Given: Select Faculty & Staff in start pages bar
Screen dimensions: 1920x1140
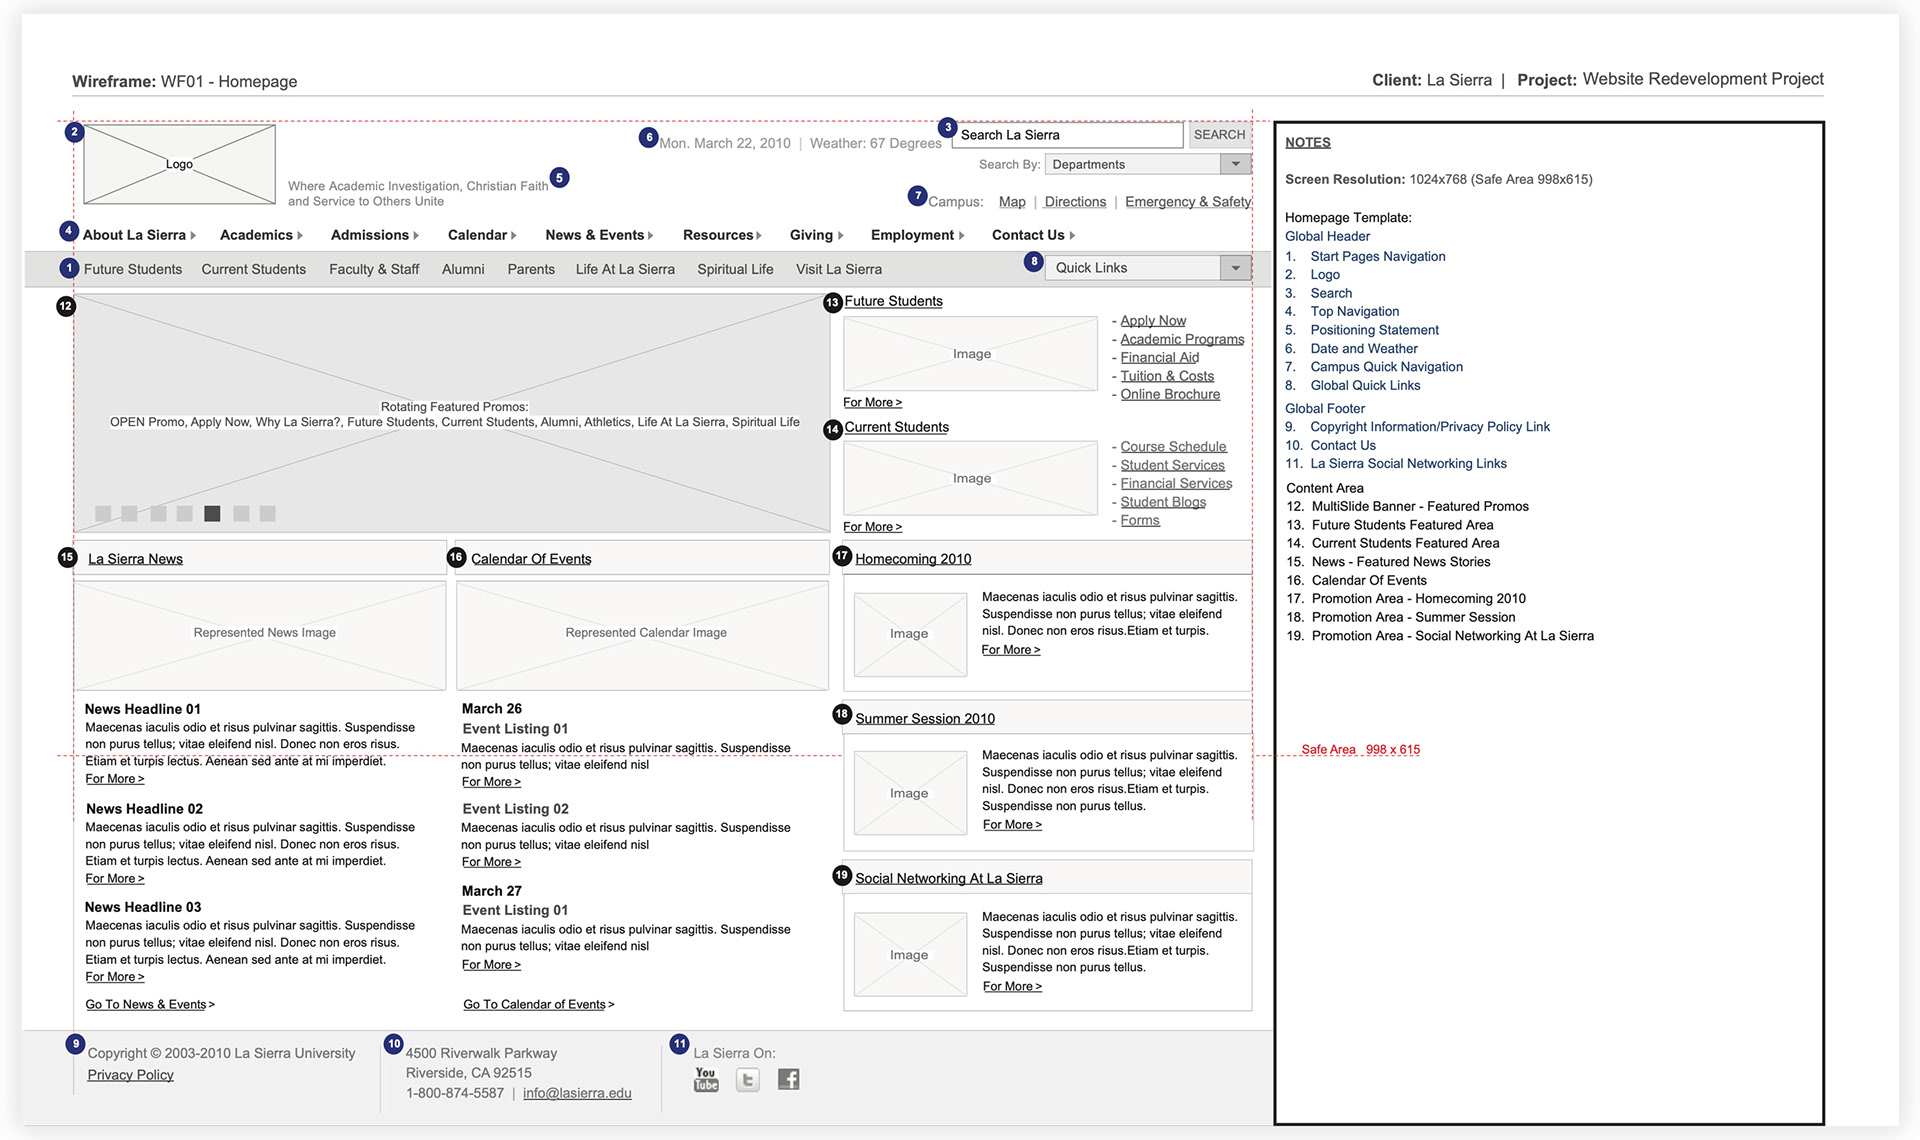Looking at the screenshot, I should coord(374,269).
